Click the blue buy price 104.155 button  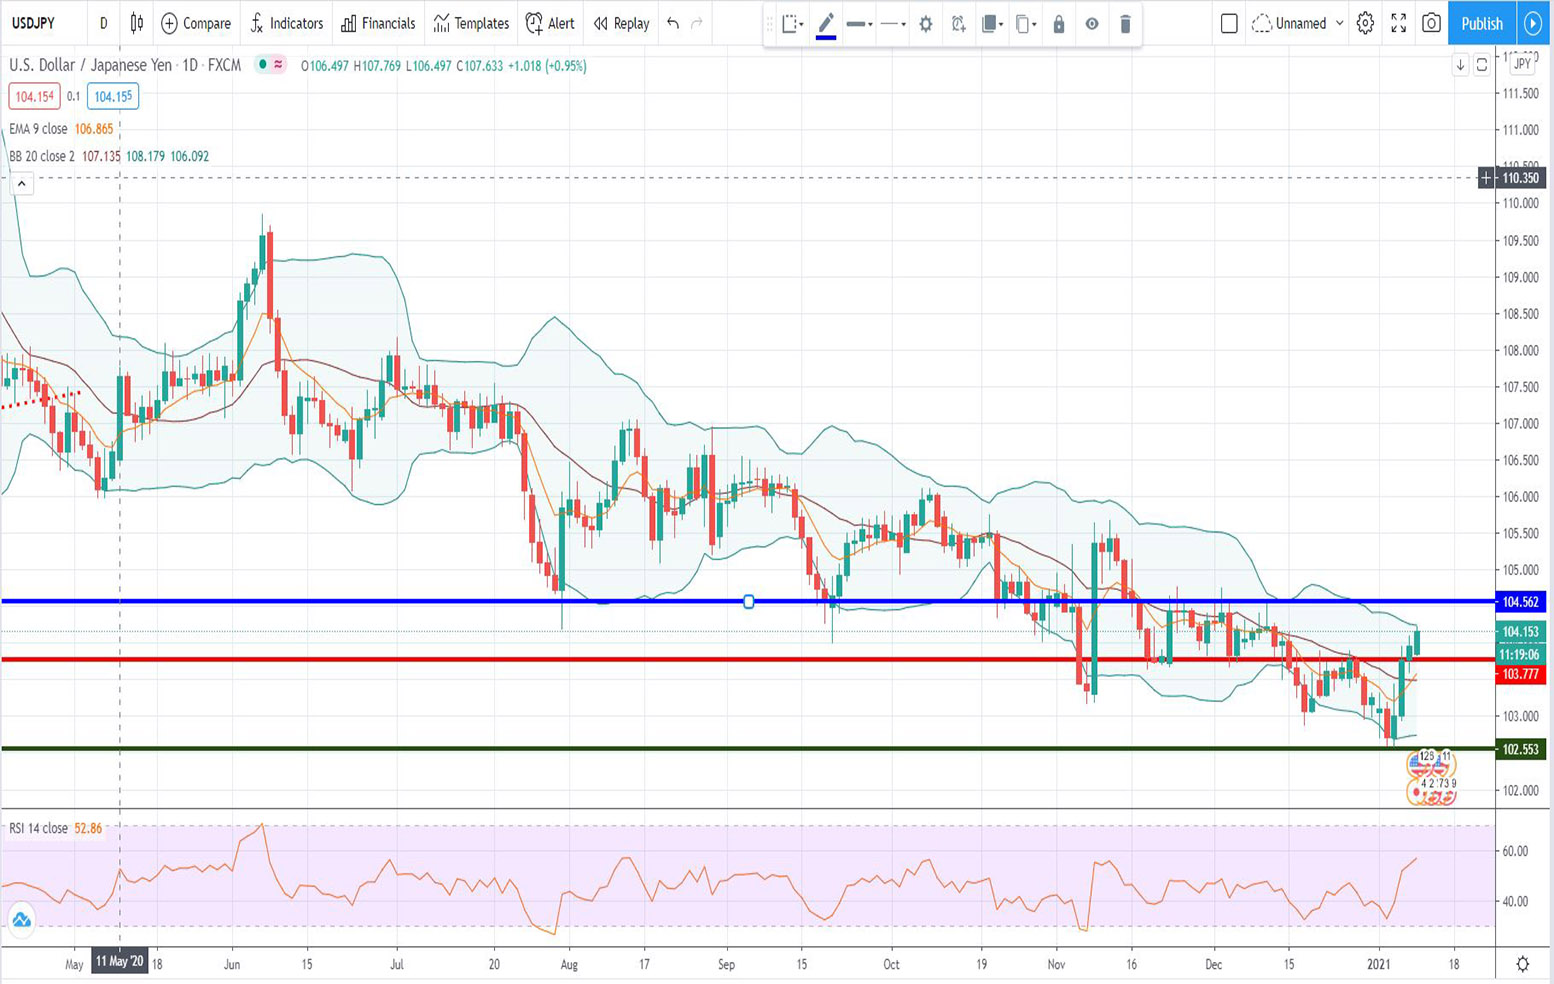113,97
